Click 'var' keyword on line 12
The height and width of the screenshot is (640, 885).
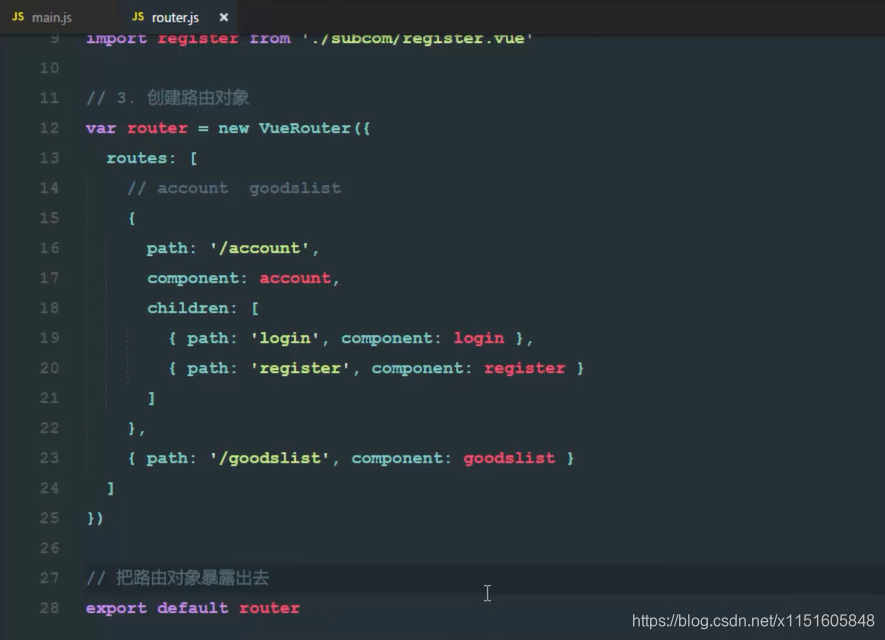(x=101, y=128)
